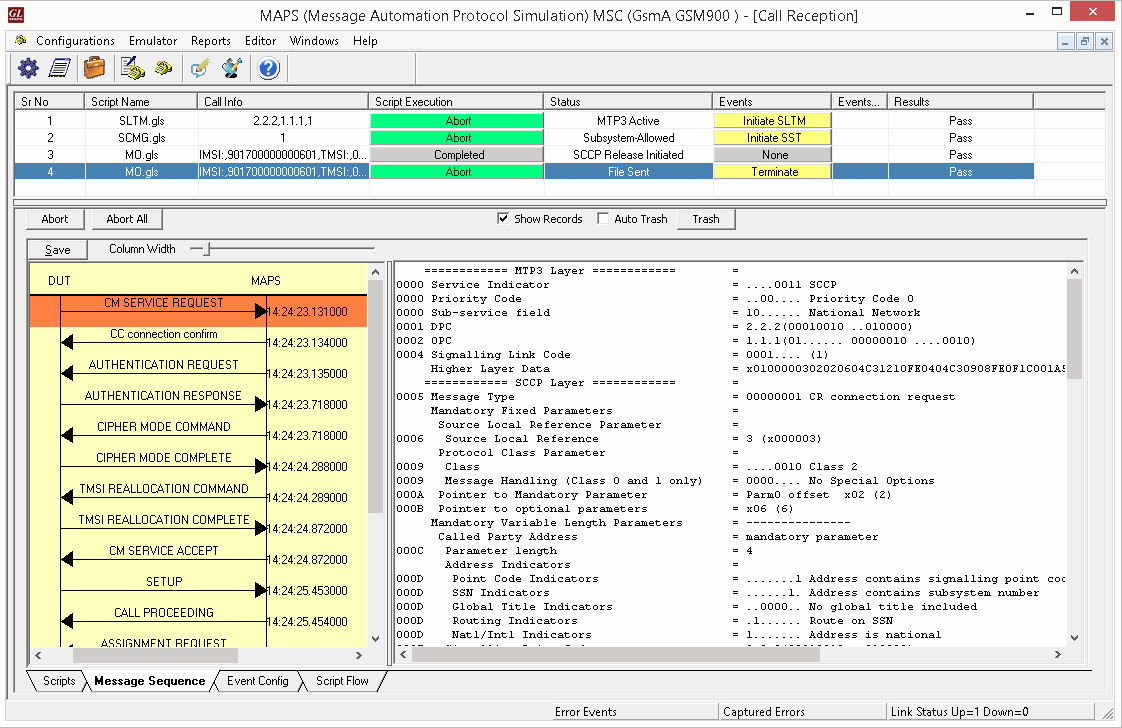This screenshot has width=1122, height=728.
Task: Click the Captured Errors status bar entry
Action: click(x=802, y=712)
